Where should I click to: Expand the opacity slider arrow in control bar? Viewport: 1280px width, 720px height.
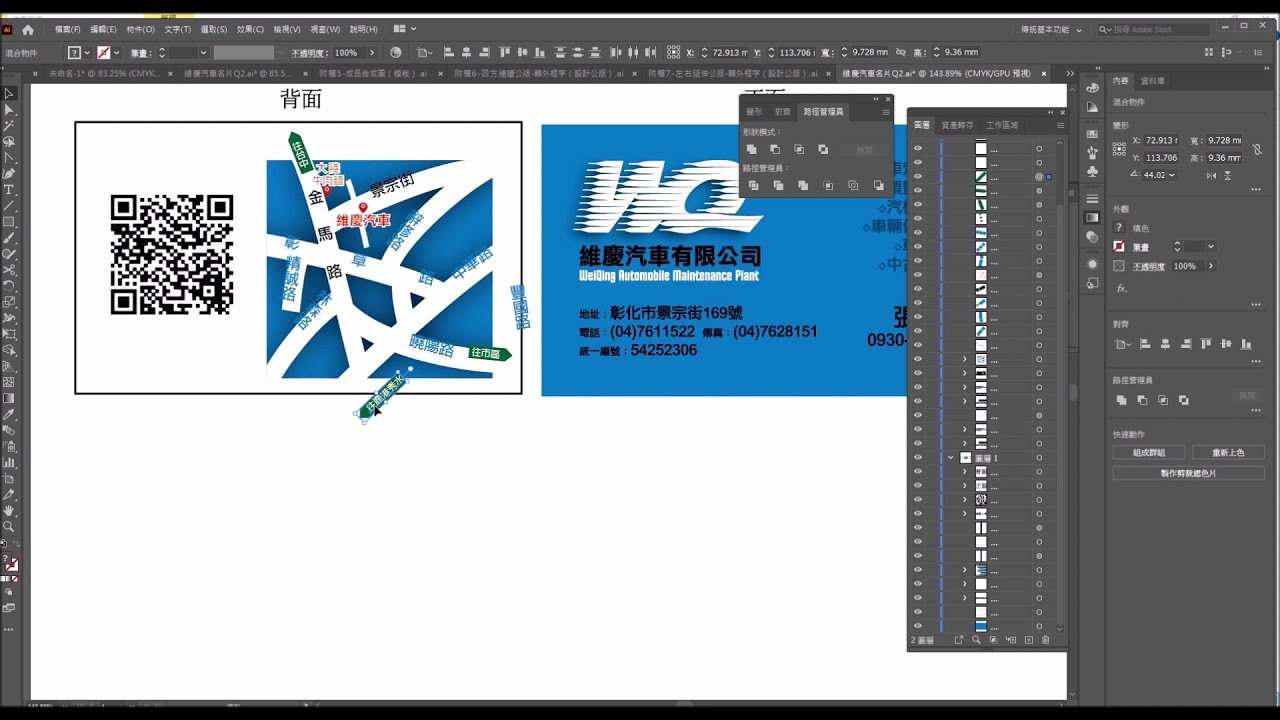pyautogui.click(x=373, y=53)
